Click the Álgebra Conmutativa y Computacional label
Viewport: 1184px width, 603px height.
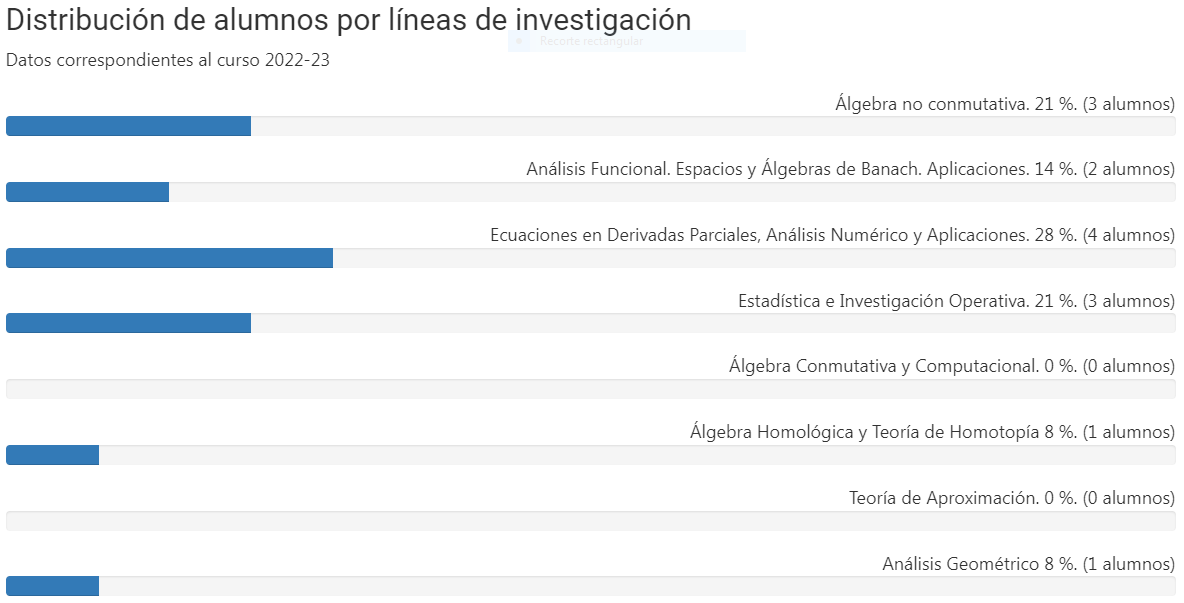click(951, 366)
